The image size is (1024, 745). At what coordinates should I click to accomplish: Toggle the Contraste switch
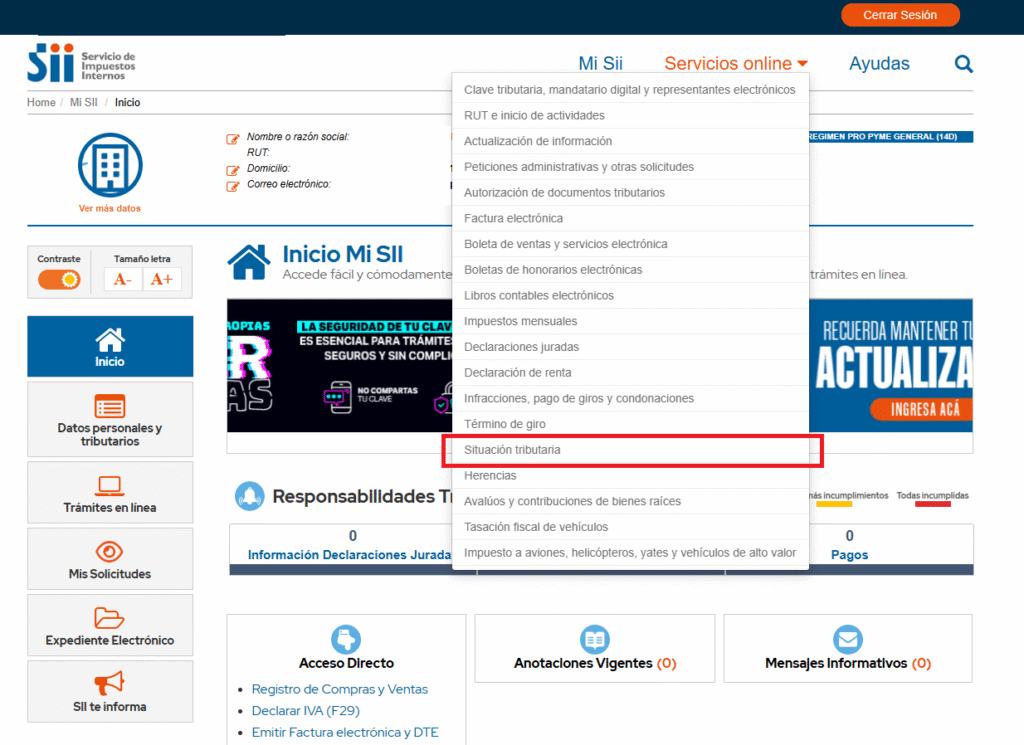point(59,280)
